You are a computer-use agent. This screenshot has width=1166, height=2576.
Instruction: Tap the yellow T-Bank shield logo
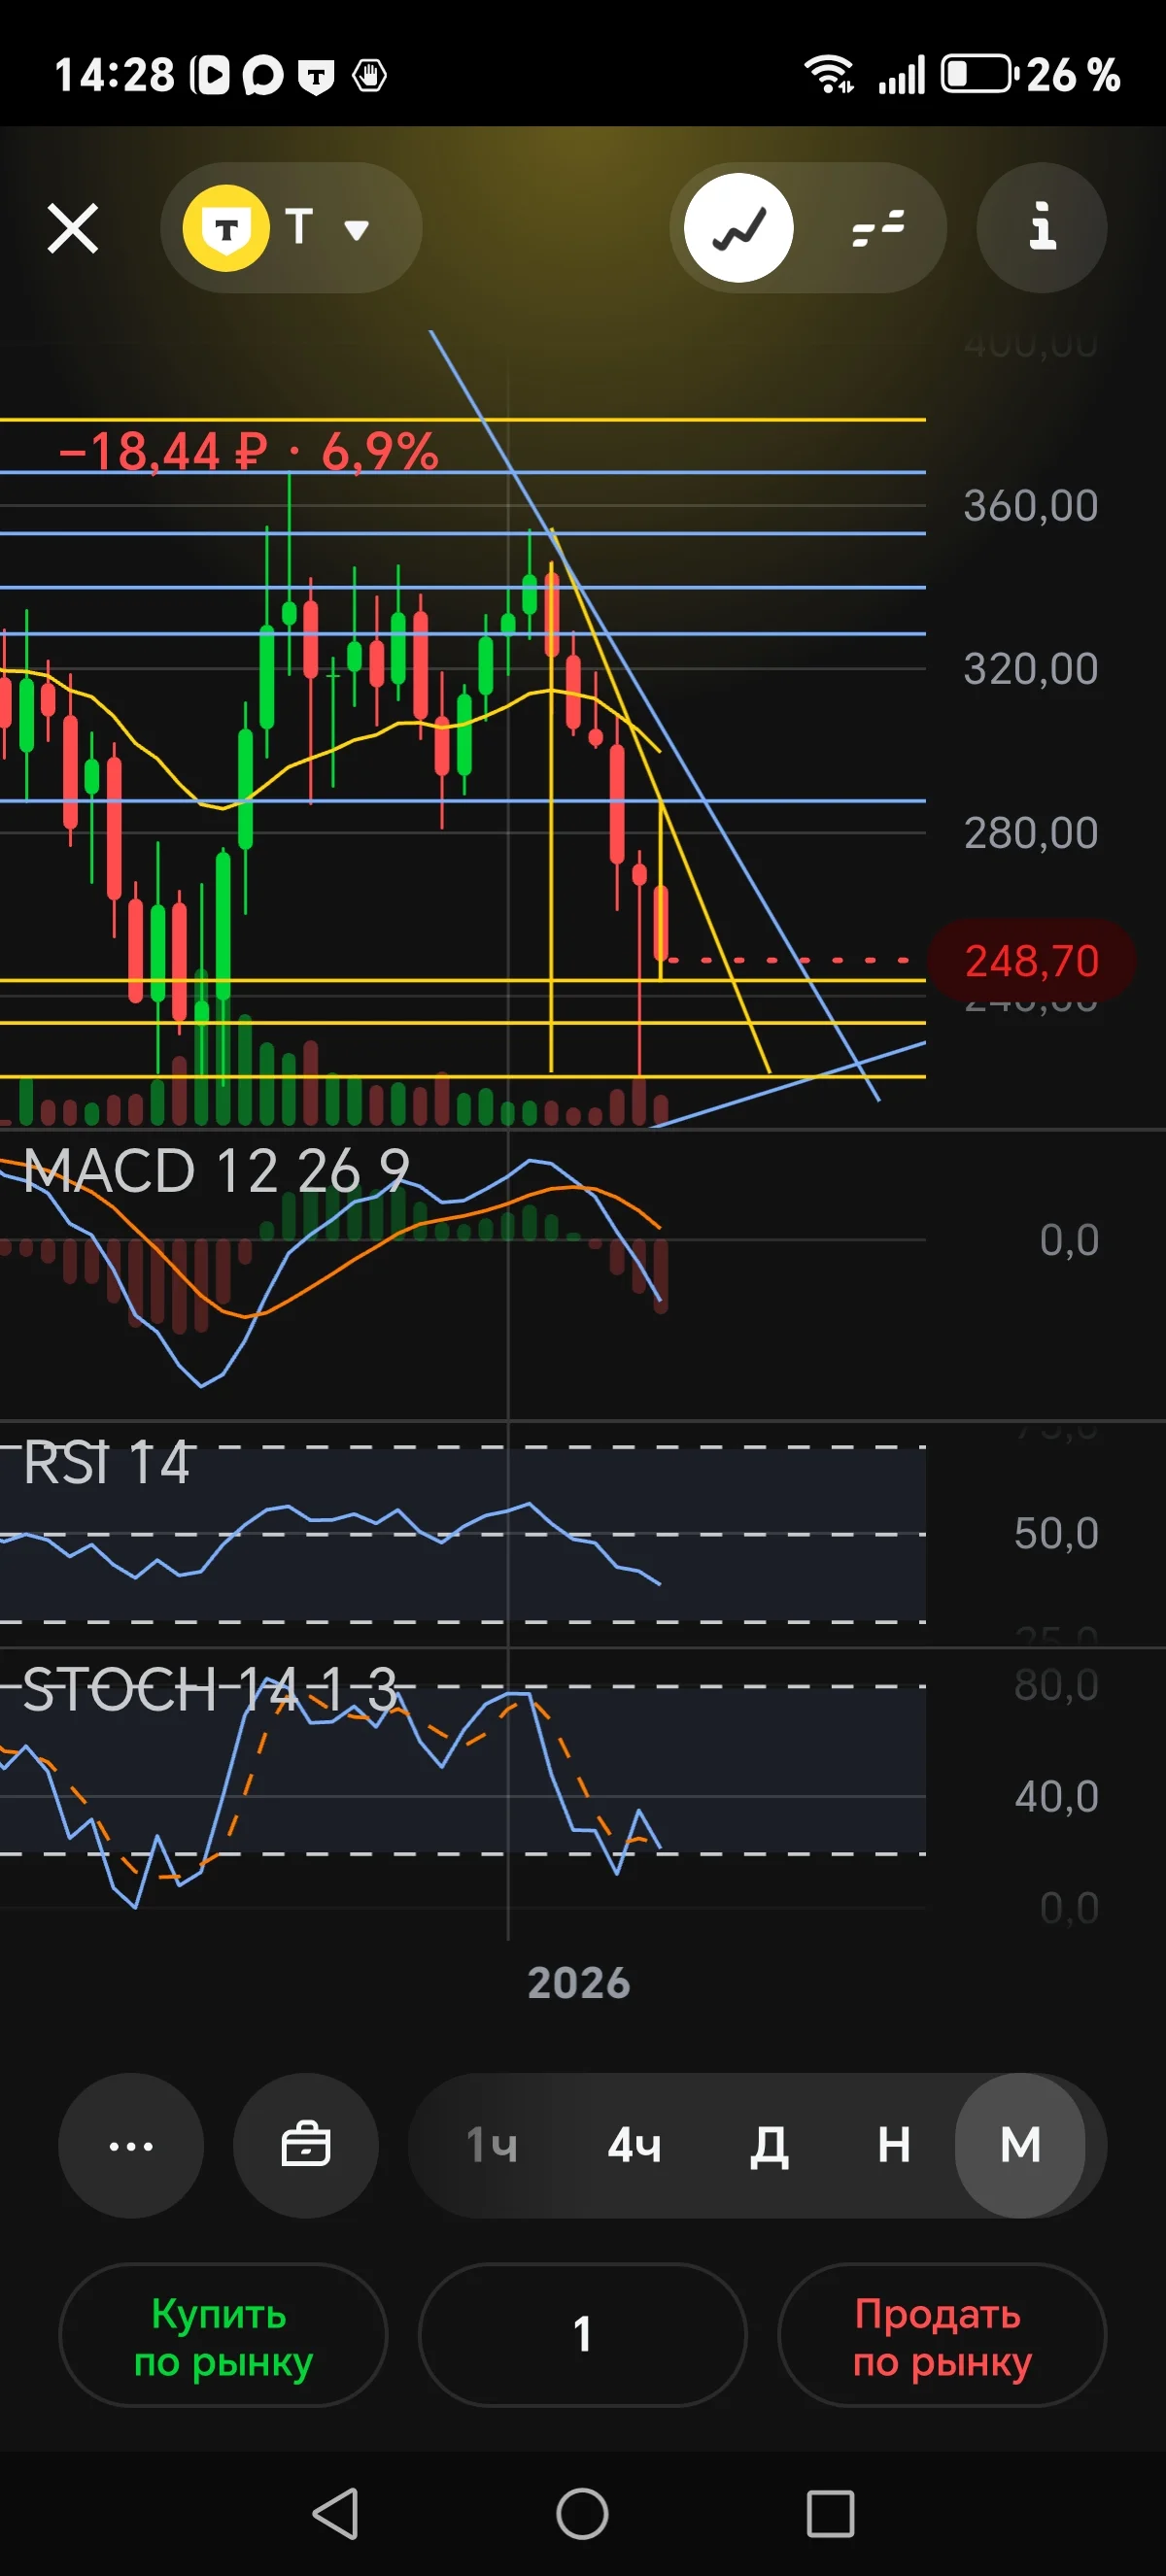click(226, 228)
